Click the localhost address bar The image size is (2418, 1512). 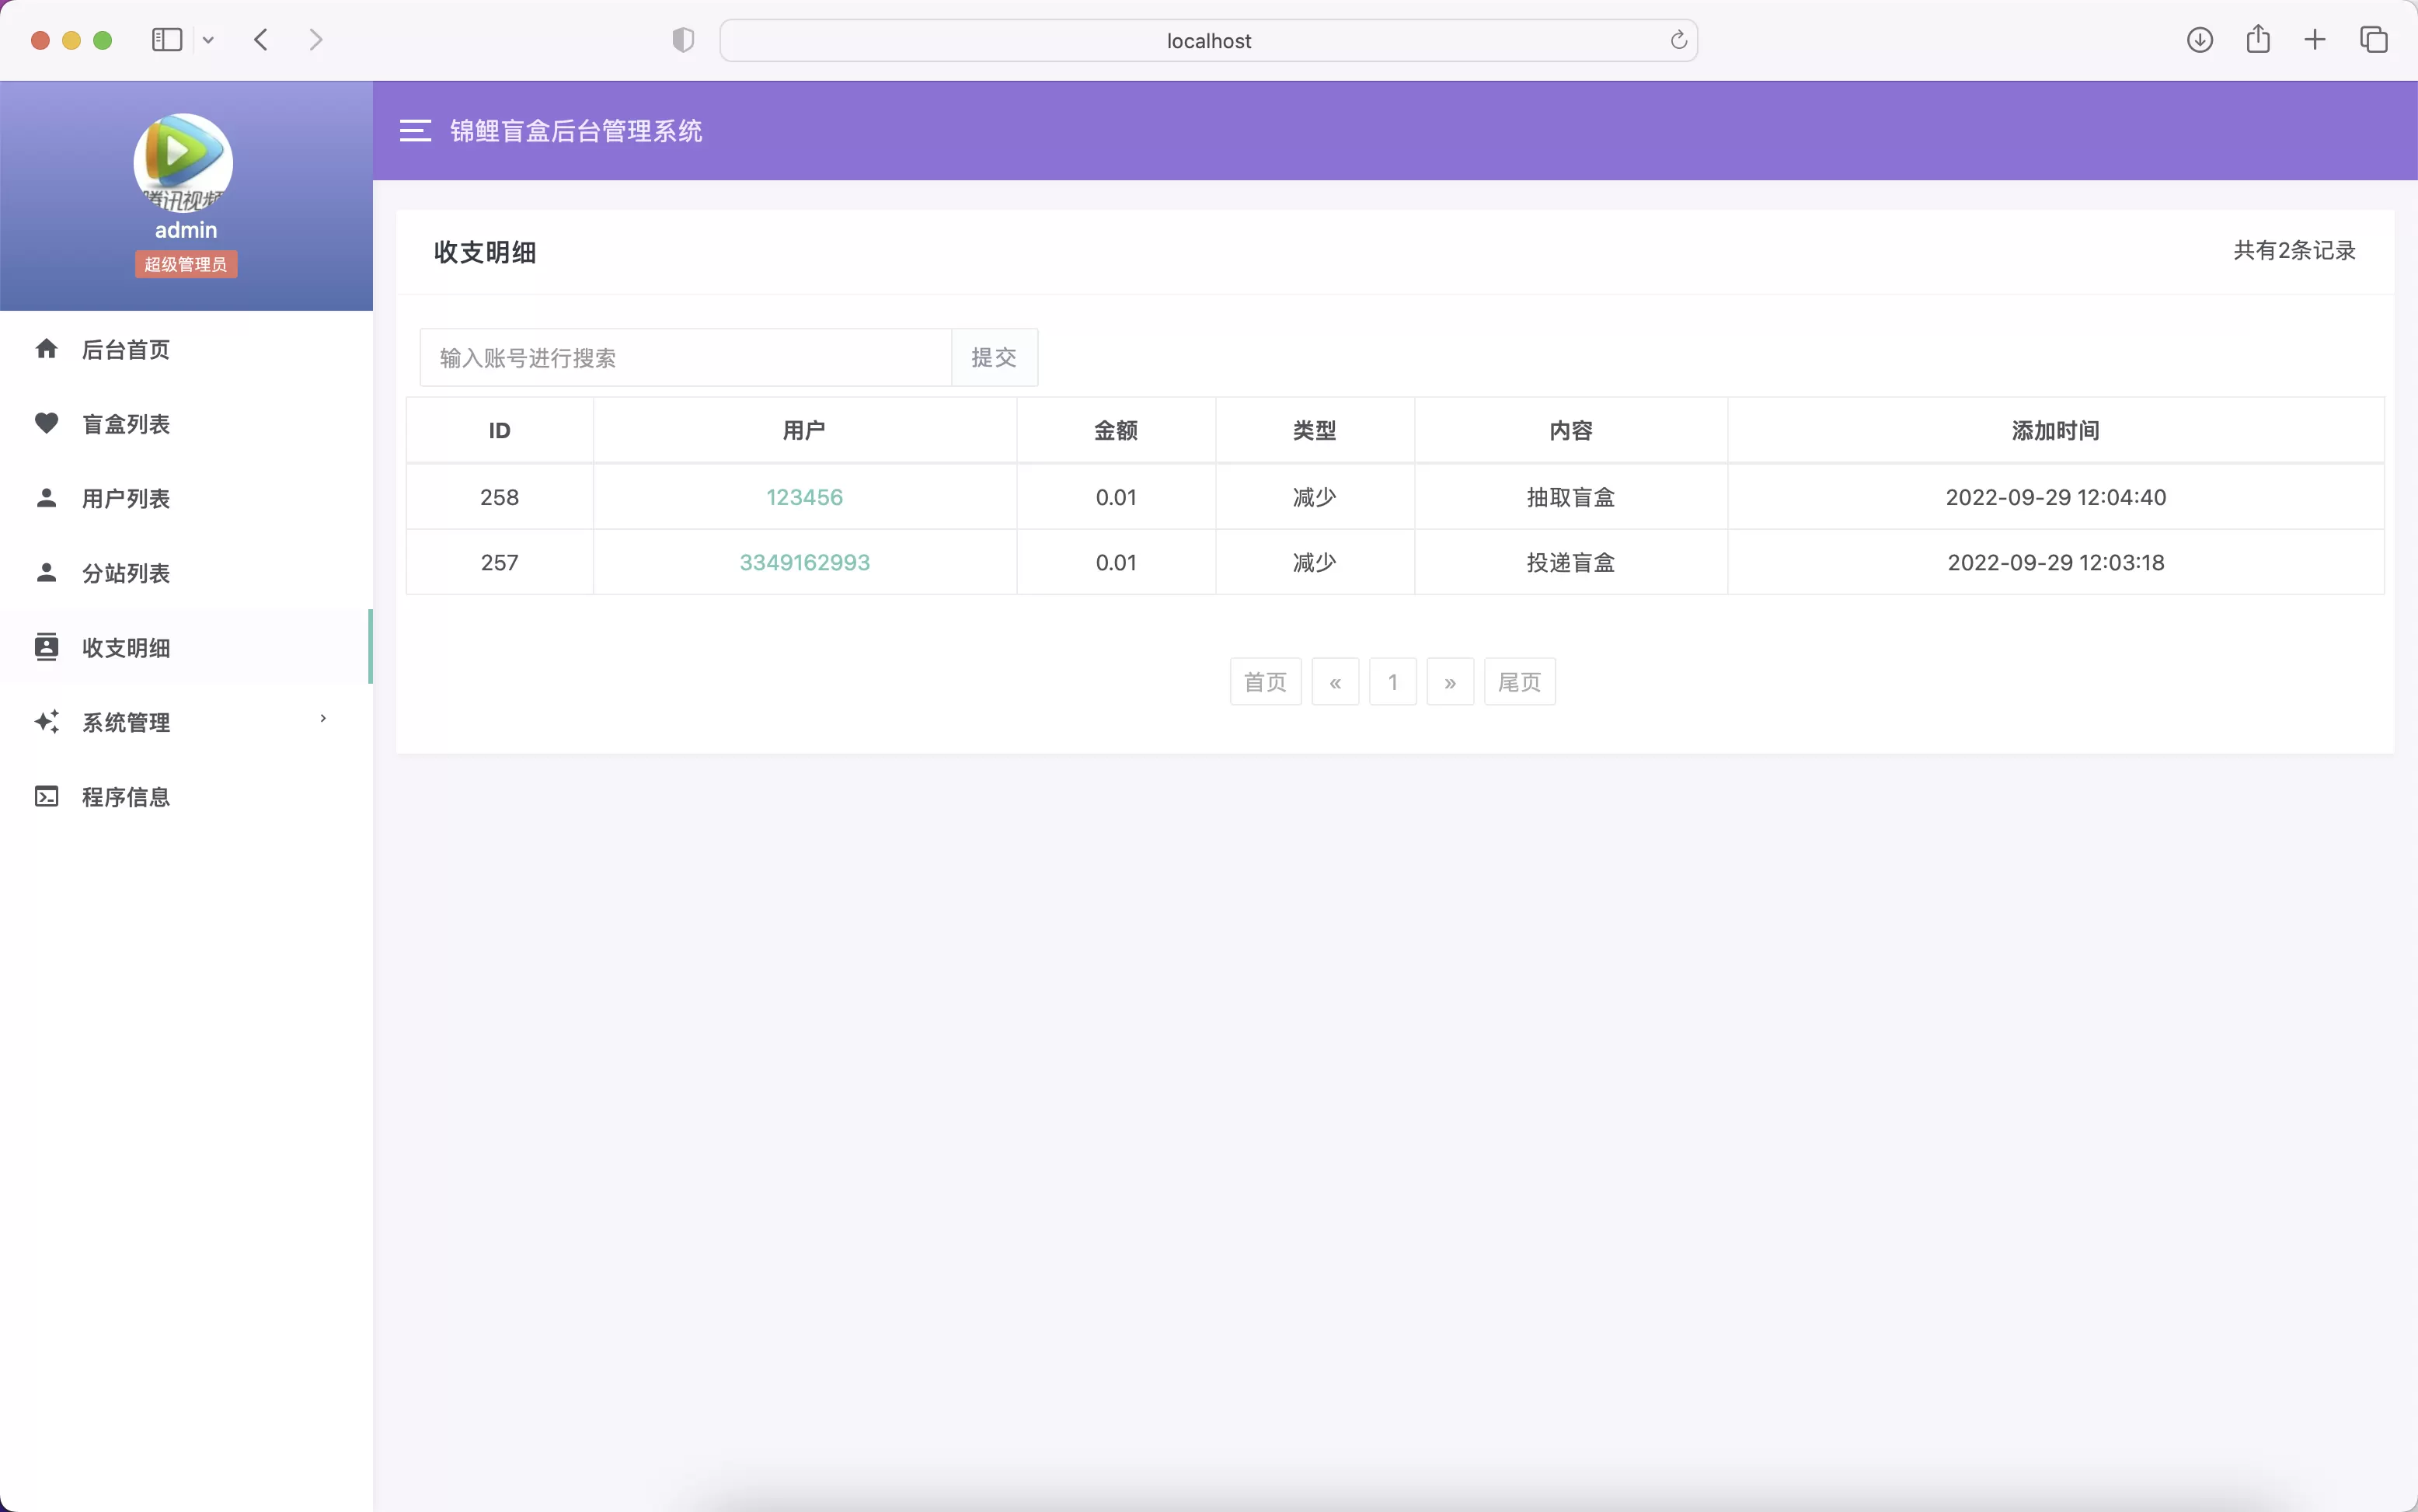pos(1208,40)
